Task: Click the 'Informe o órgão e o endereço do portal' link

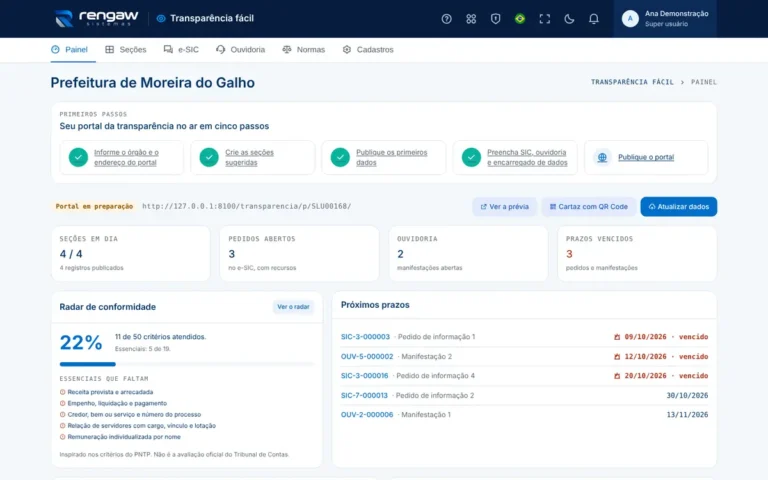Action: pyautogui.click(x=126, y=157)
